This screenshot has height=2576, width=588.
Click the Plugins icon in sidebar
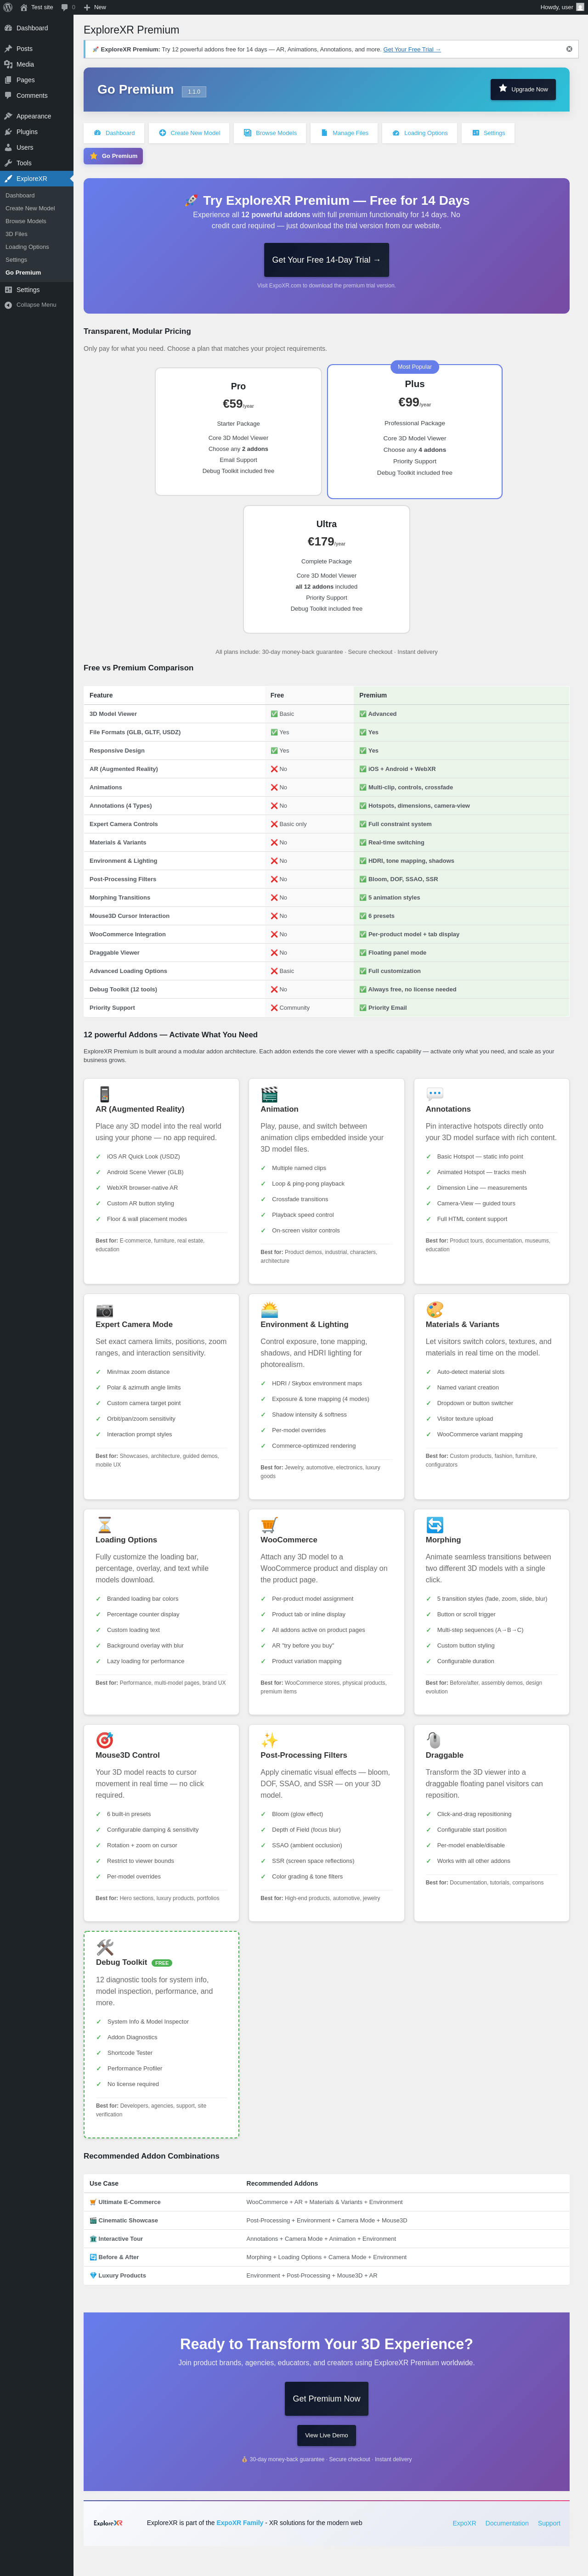[x=8, y=132]
